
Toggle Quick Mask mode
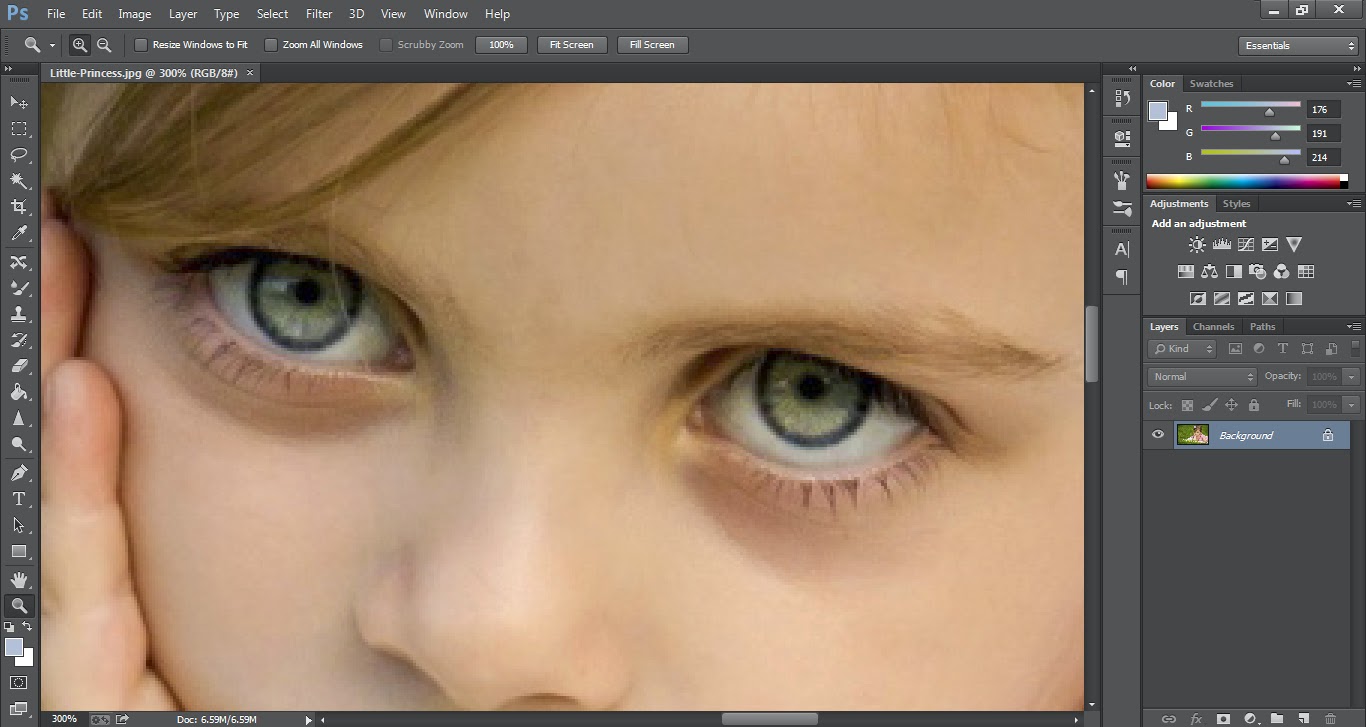[19, 683]
